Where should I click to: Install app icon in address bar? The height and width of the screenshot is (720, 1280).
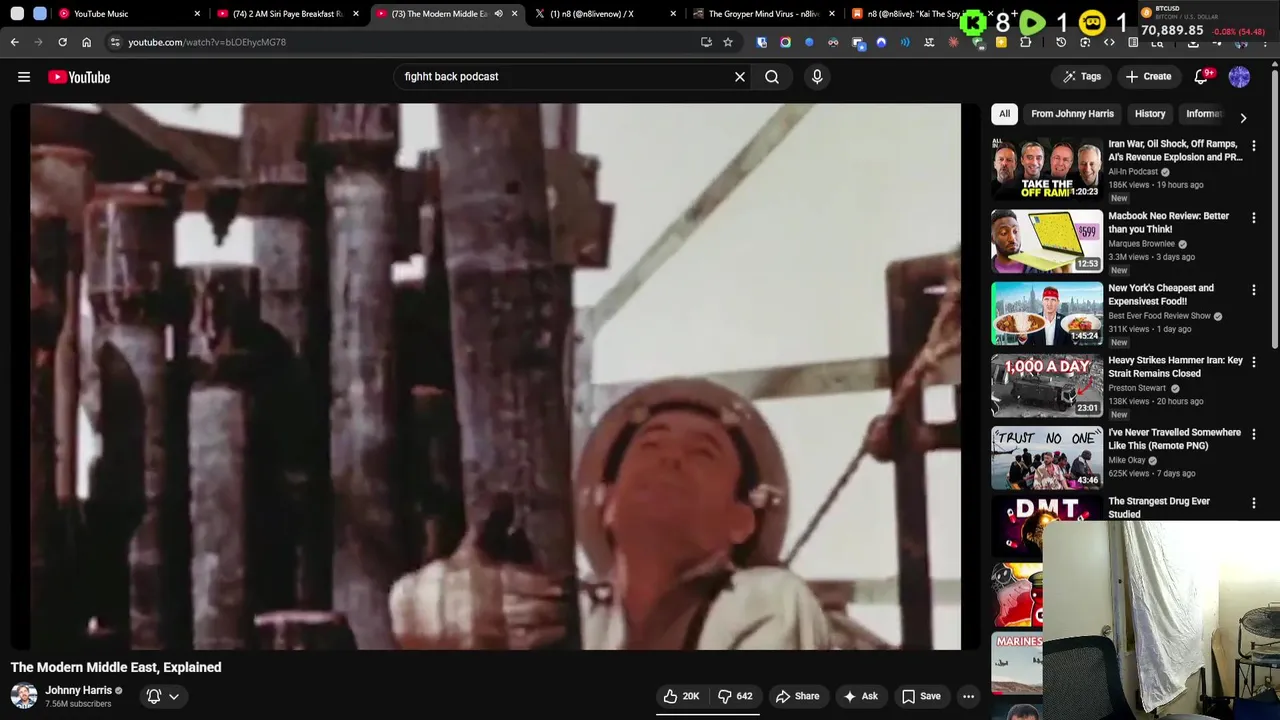[x=706, y=42]
